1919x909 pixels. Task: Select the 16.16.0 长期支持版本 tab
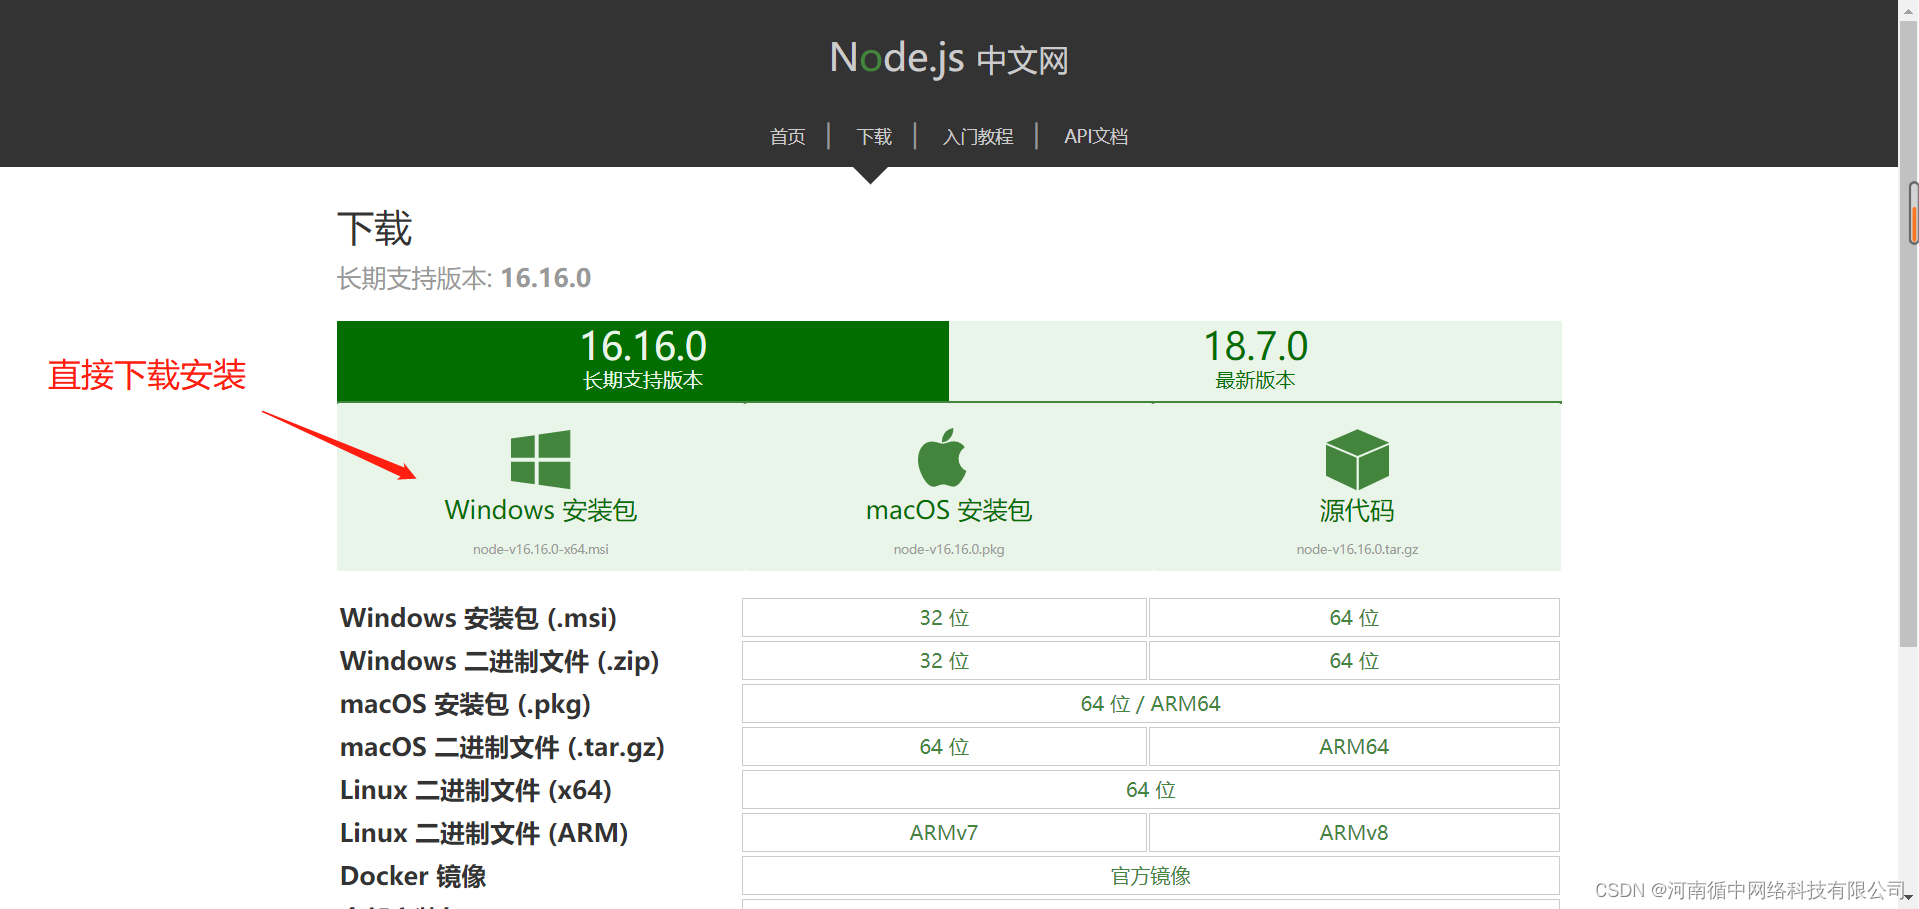coord(643,361)
